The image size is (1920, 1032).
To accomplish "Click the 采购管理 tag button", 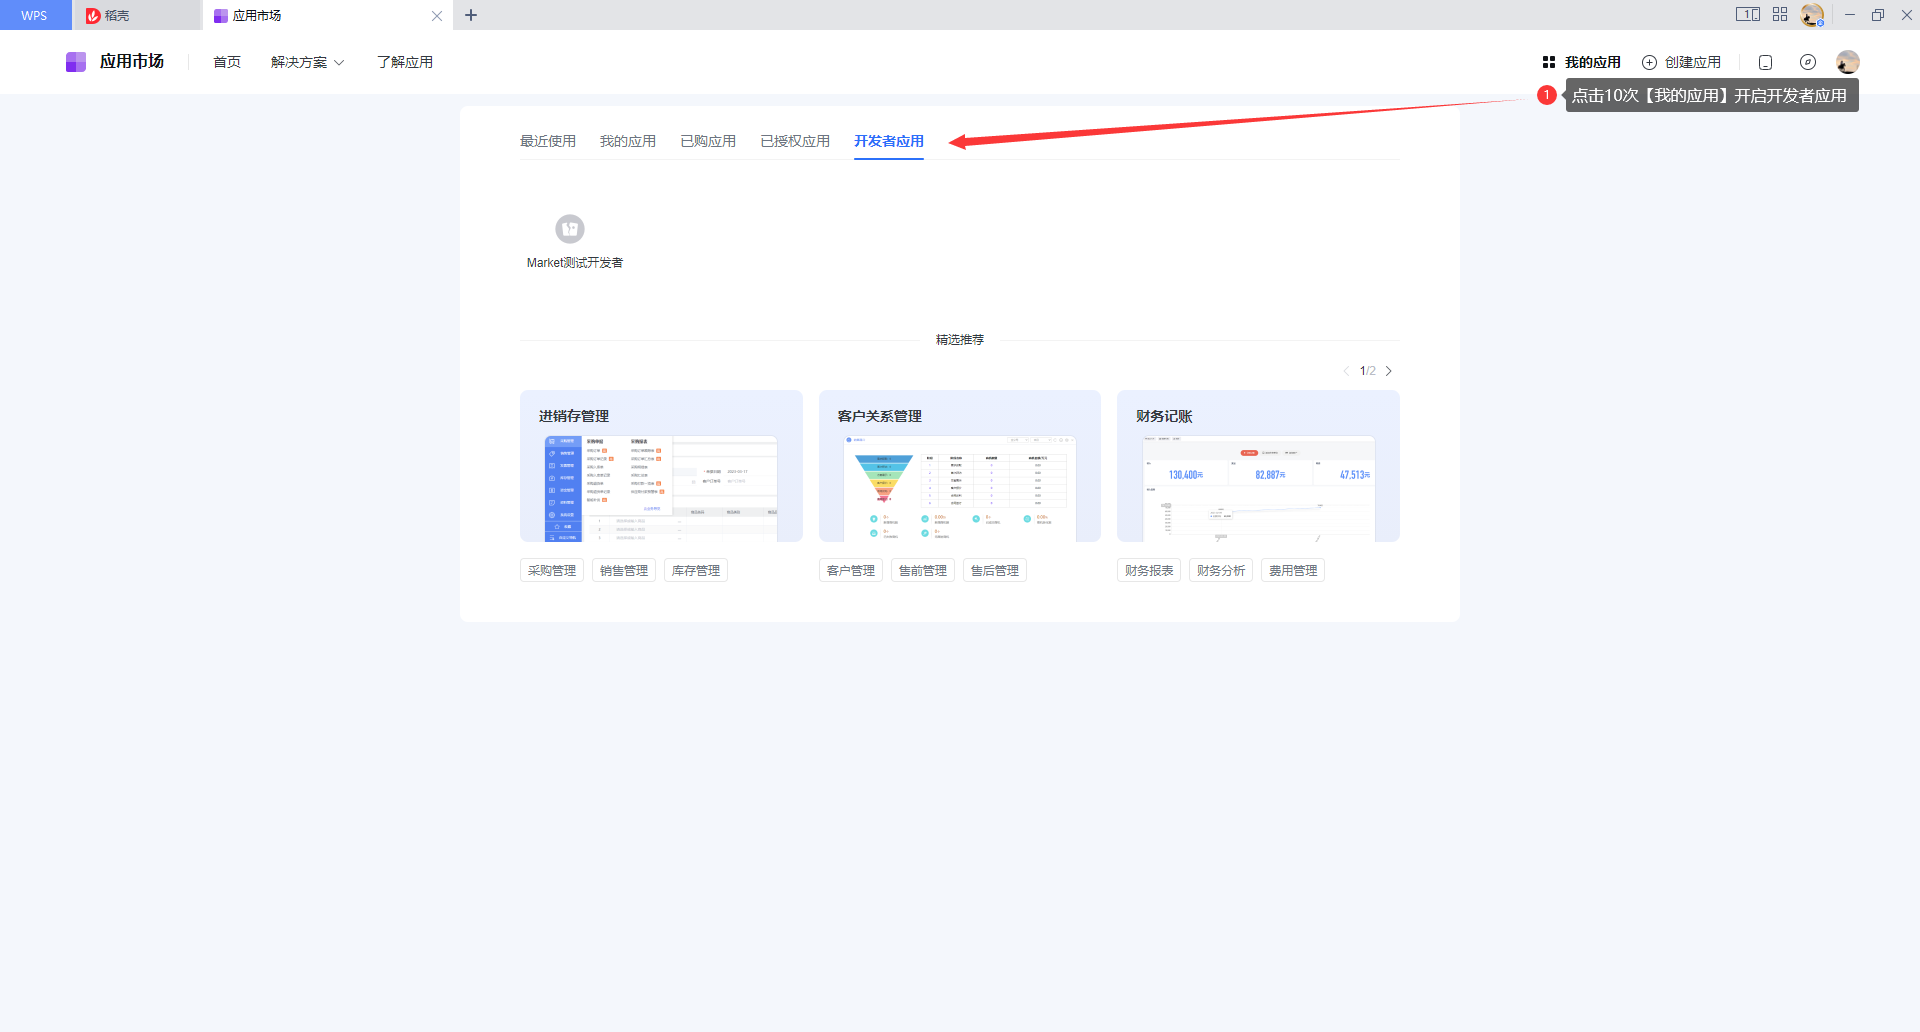I will pos(552,570).
